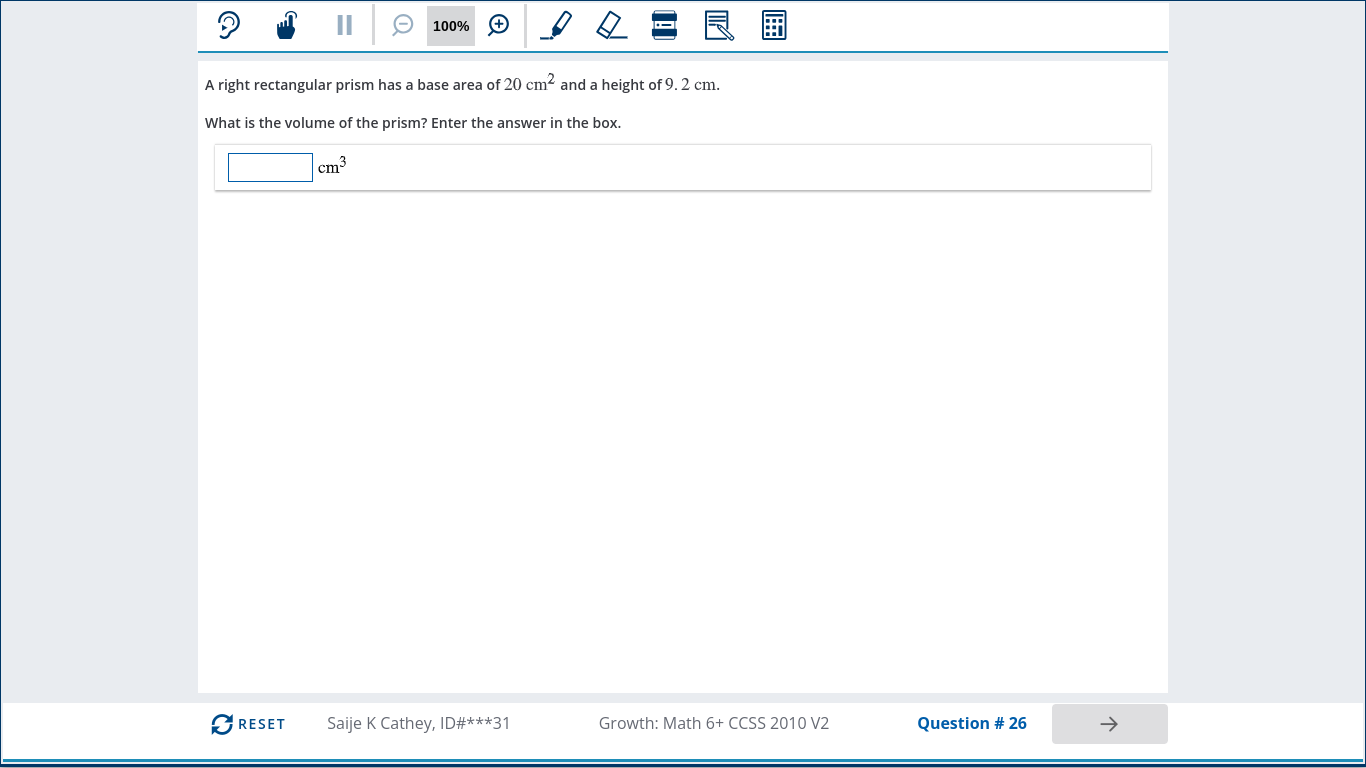Zoom out with the minus magnifier
1366x768 pixels.
tap(402, 25)
